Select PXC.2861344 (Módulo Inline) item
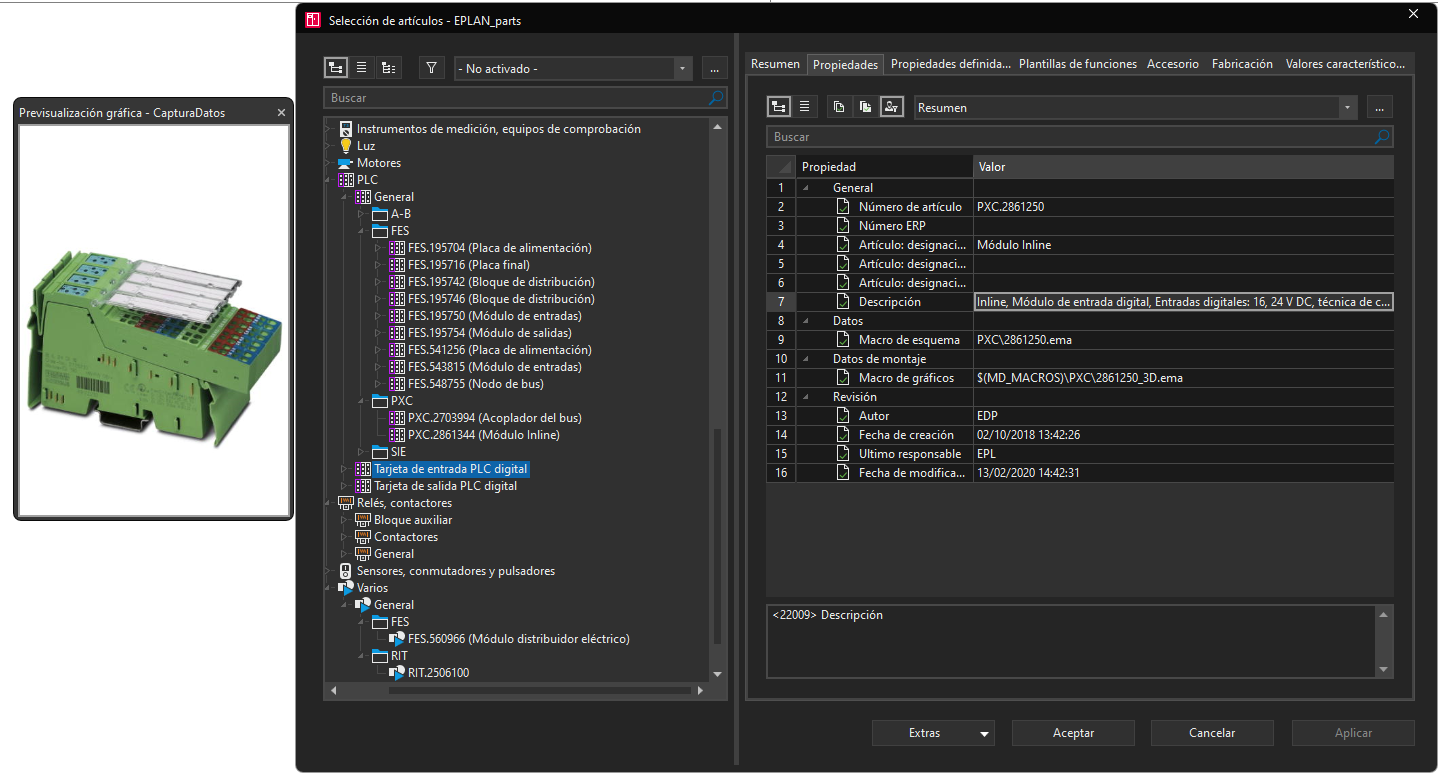This screenshot has width=1438, height=773. point(484,435)
